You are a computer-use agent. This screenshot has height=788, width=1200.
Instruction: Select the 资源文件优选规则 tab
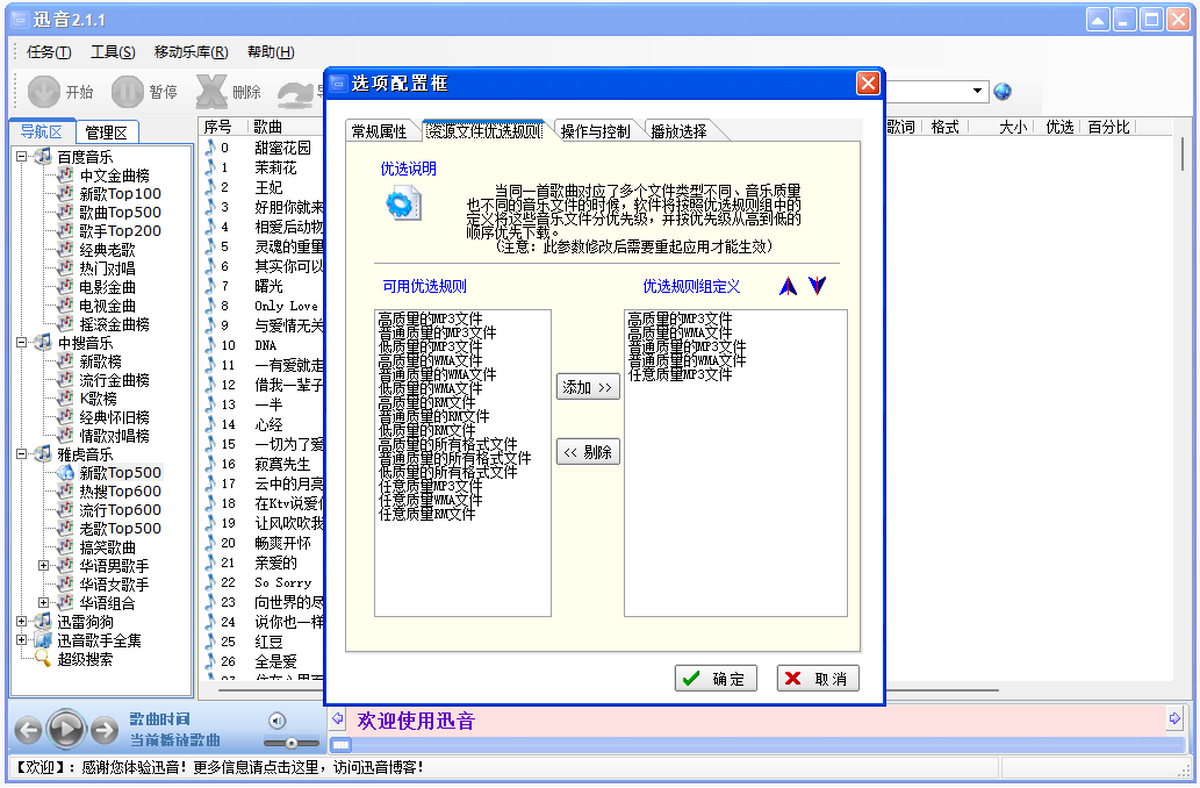pyautogui.click(x=484, y=130)
